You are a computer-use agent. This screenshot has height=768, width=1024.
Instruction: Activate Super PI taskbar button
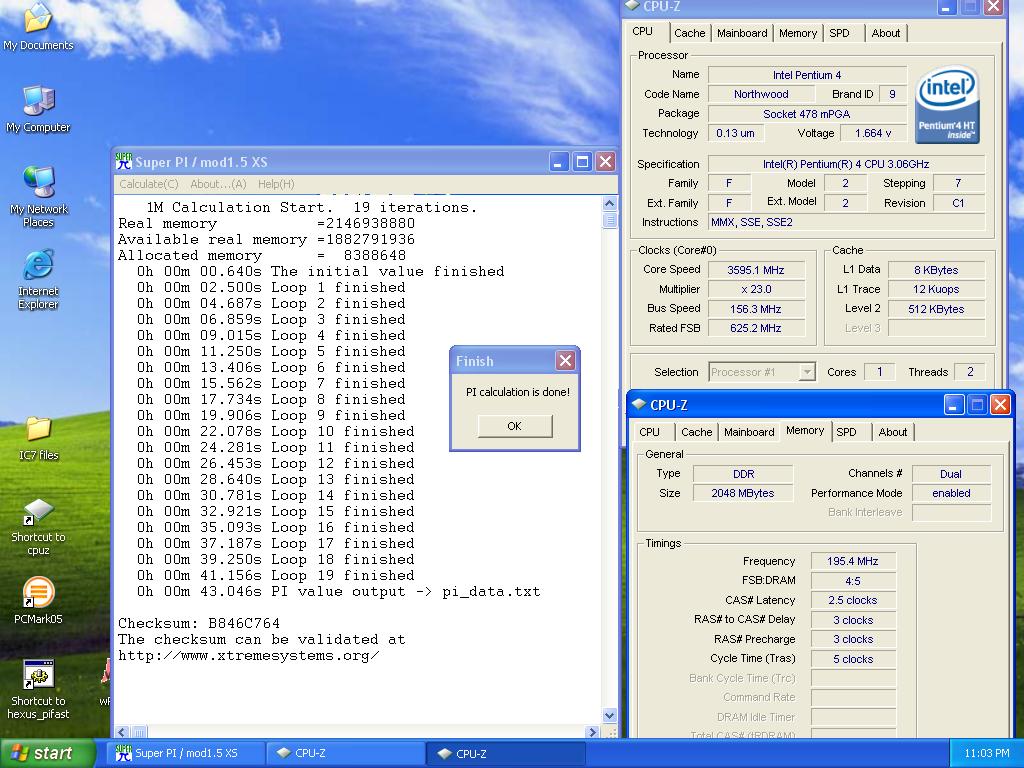click(x=185, y=753)
